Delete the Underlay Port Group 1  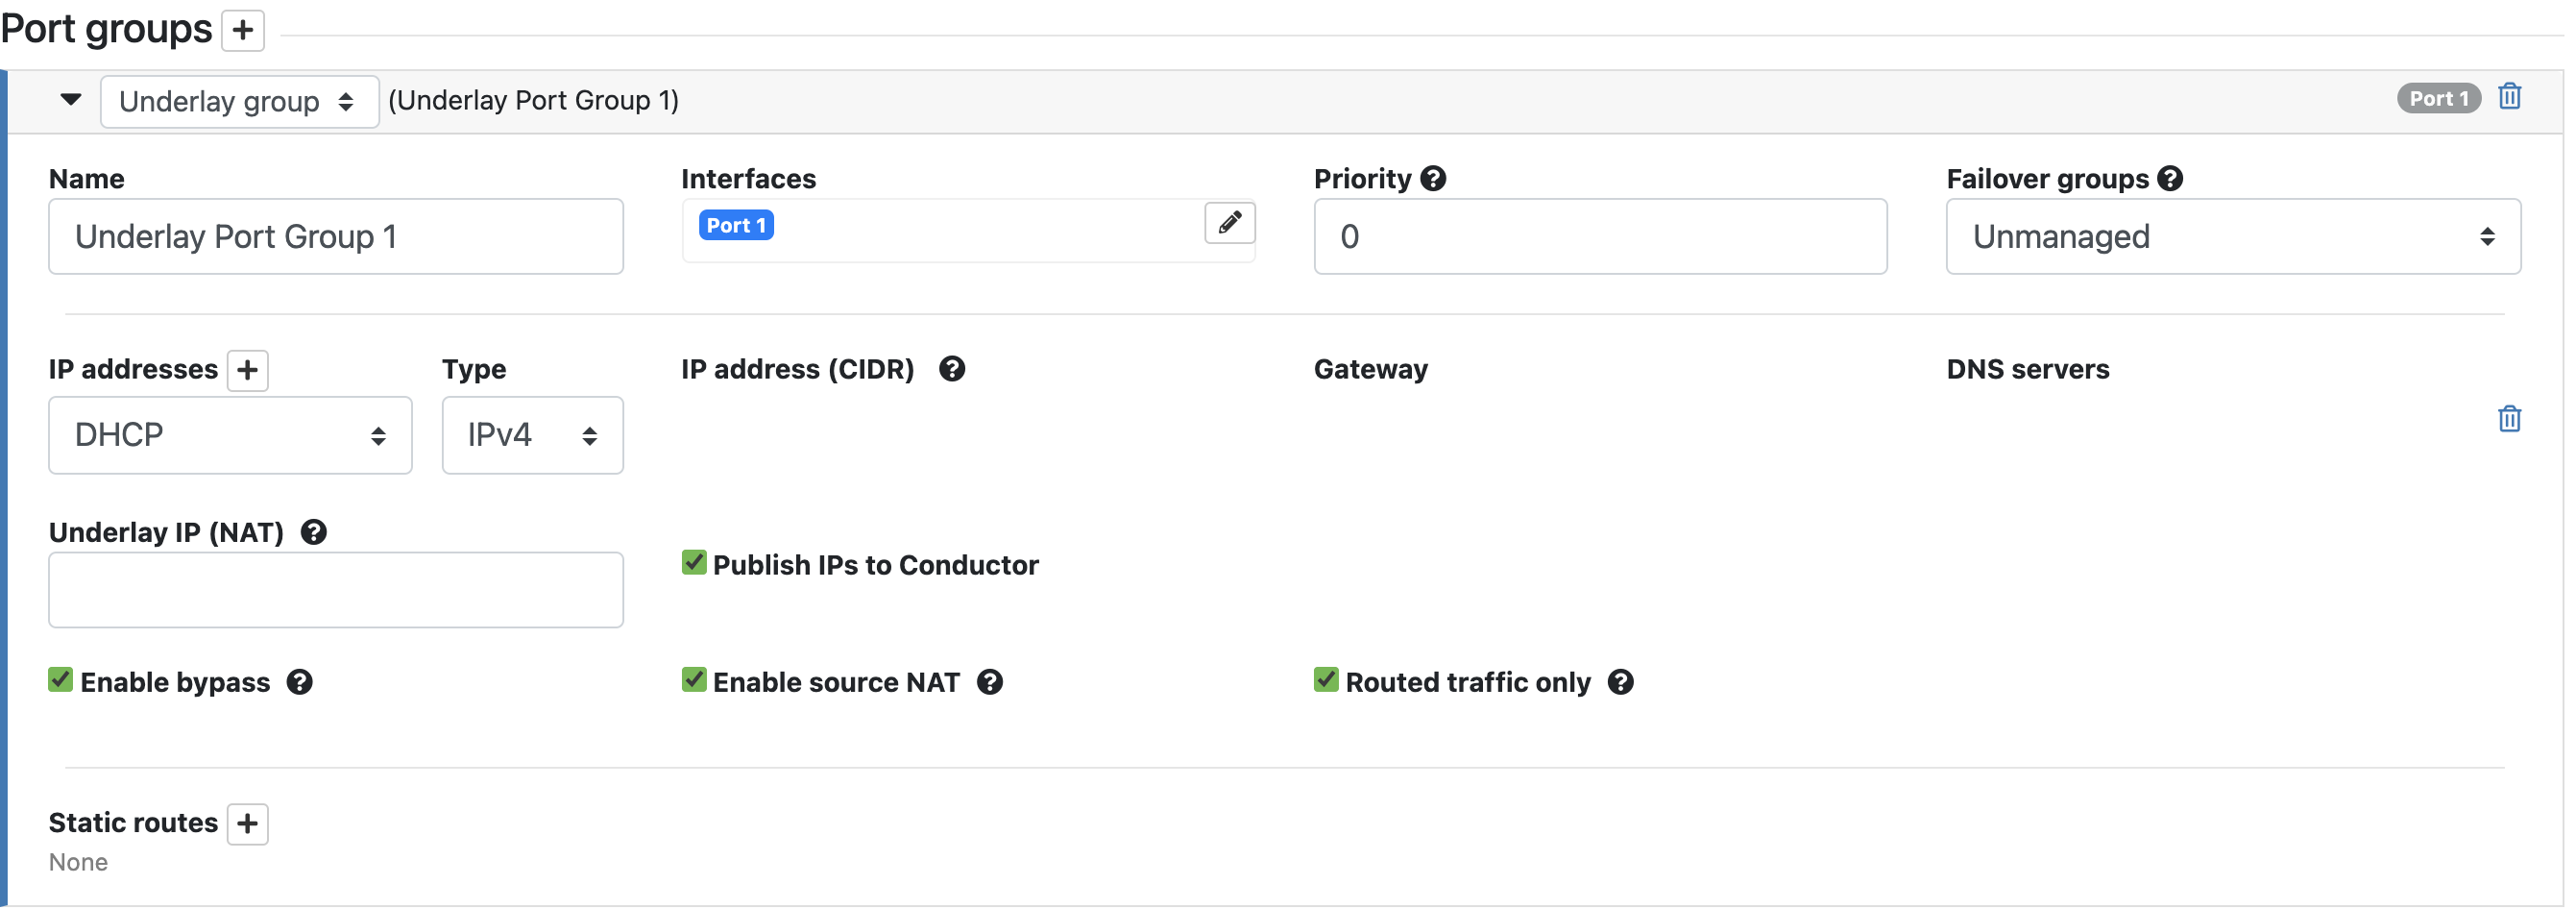tap(2509, 97)
